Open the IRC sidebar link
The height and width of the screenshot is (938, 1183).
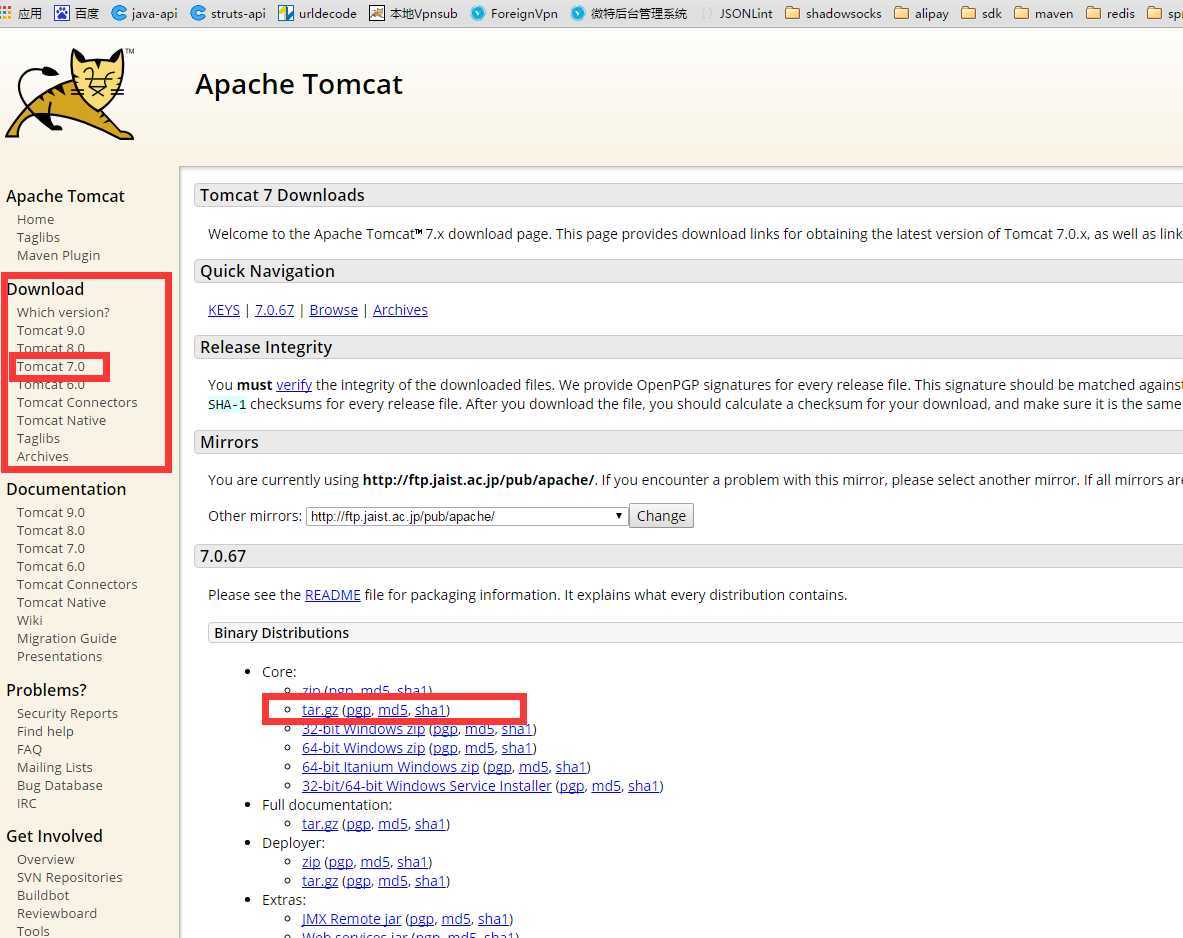[26, 804]
